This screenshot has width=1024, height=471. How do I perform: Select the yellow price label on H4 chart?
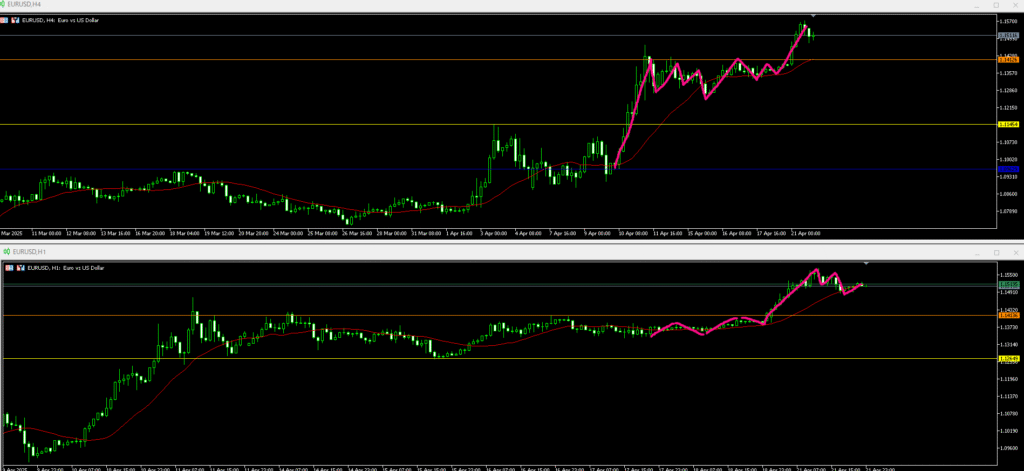tap(1007, 124)
